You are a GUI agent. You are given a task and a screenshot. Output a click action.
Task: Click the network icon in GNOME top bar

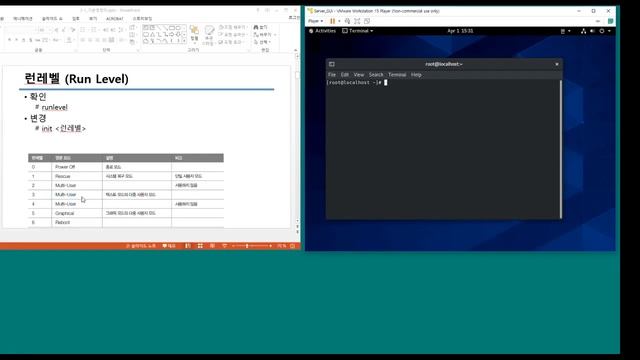point(583,31)
